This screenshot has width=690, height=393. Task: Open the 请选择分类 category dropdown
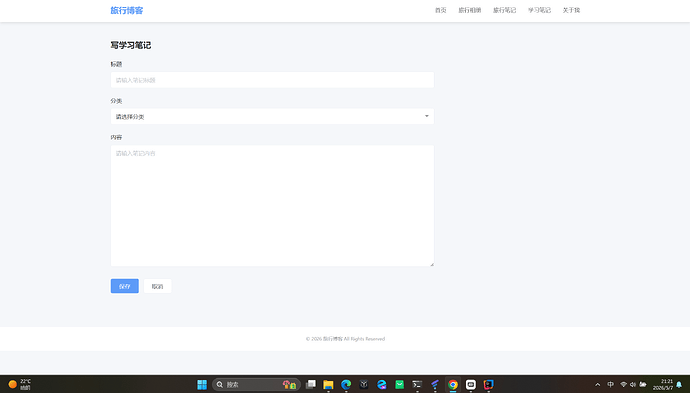pyautogui.click(x=272, y=116)
